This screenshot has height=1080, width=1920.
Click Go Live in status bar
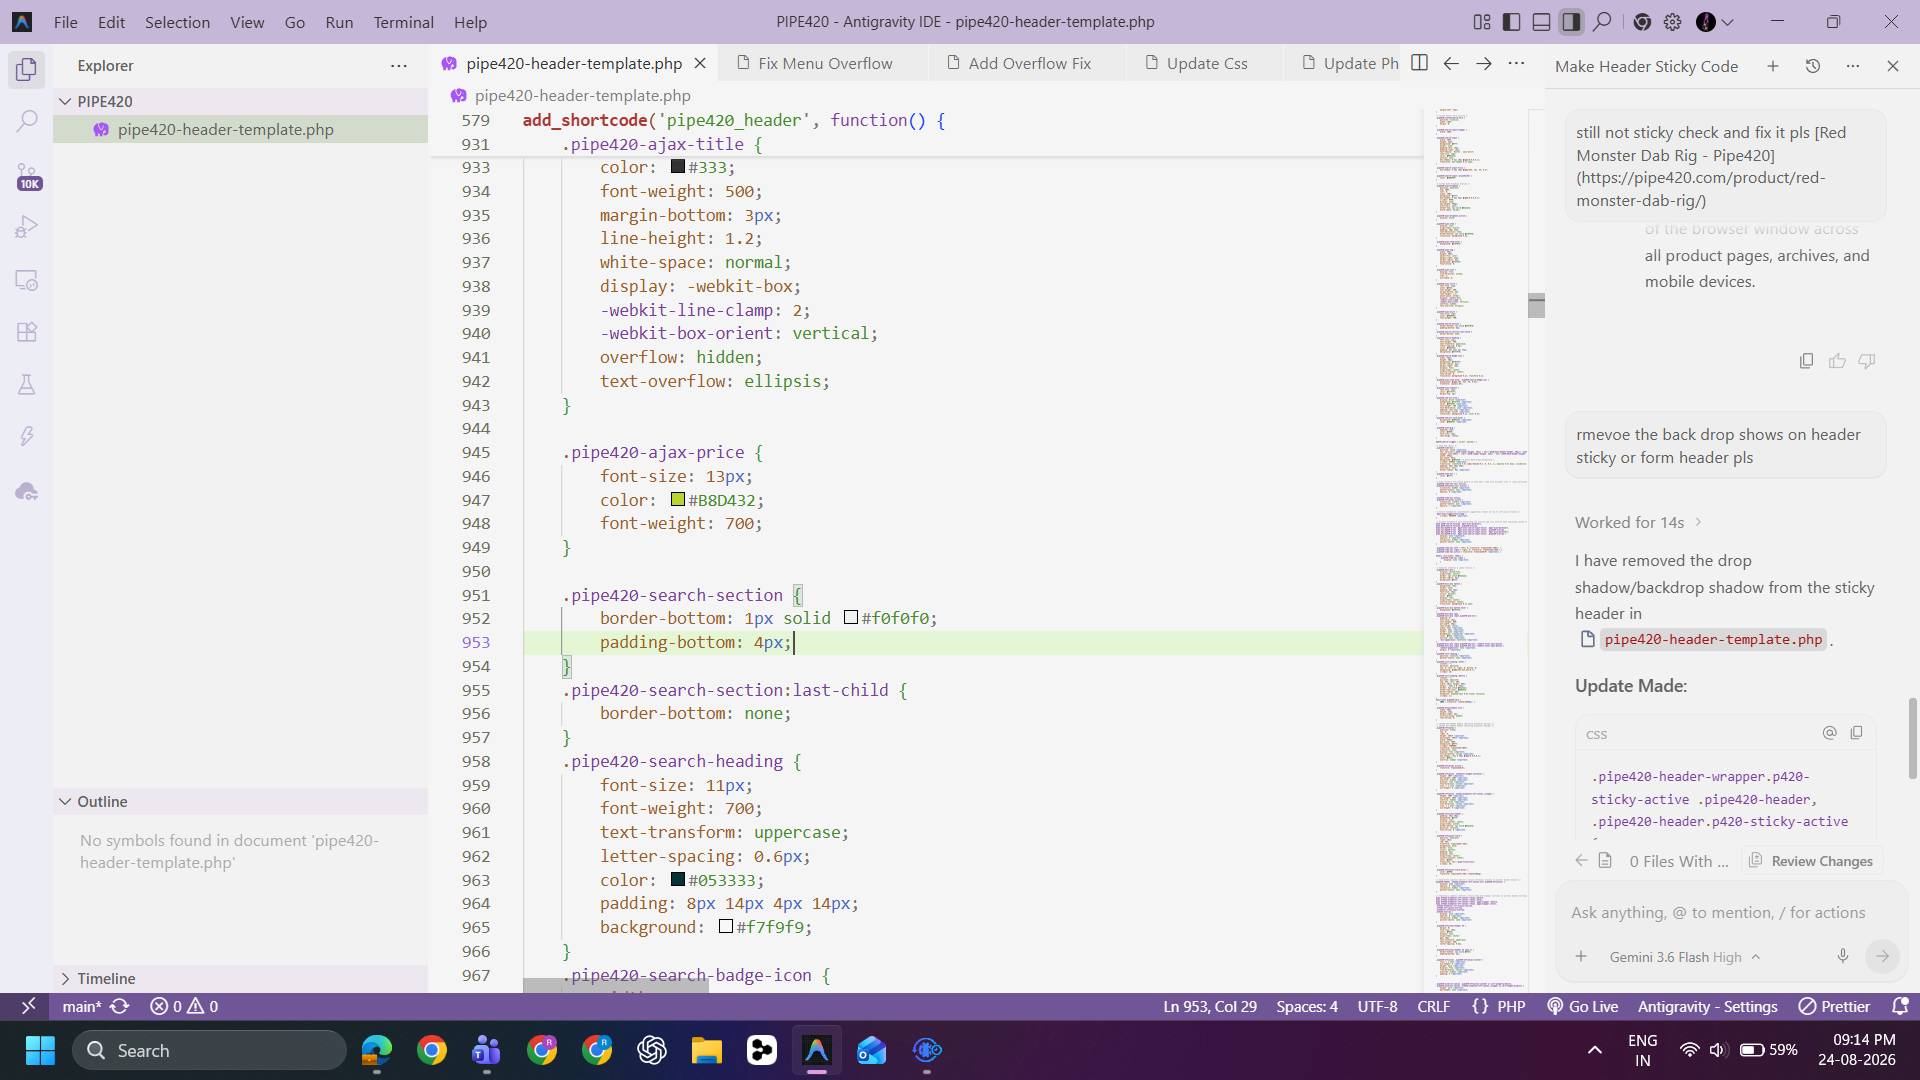1582,1006
